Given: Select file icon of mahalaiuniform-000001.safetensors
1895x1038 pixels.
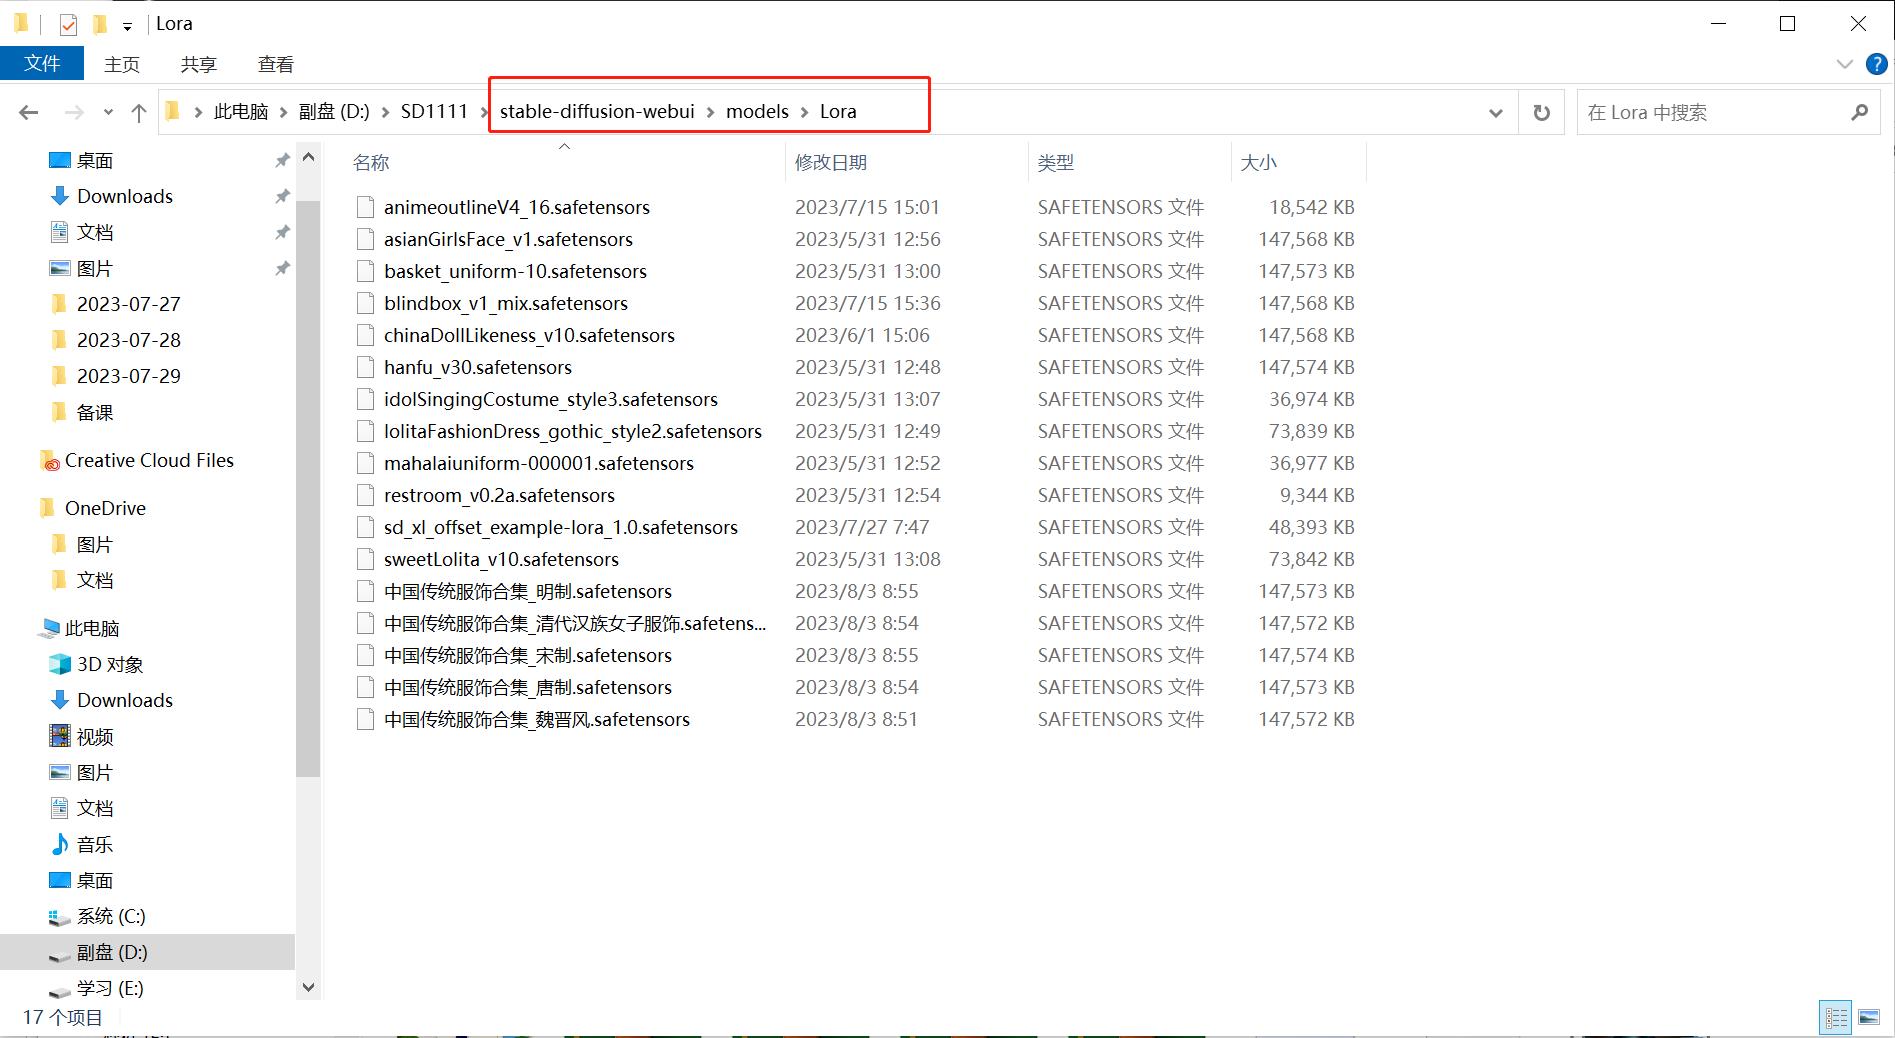Looking at the screenshot, I should click(365, 463).
